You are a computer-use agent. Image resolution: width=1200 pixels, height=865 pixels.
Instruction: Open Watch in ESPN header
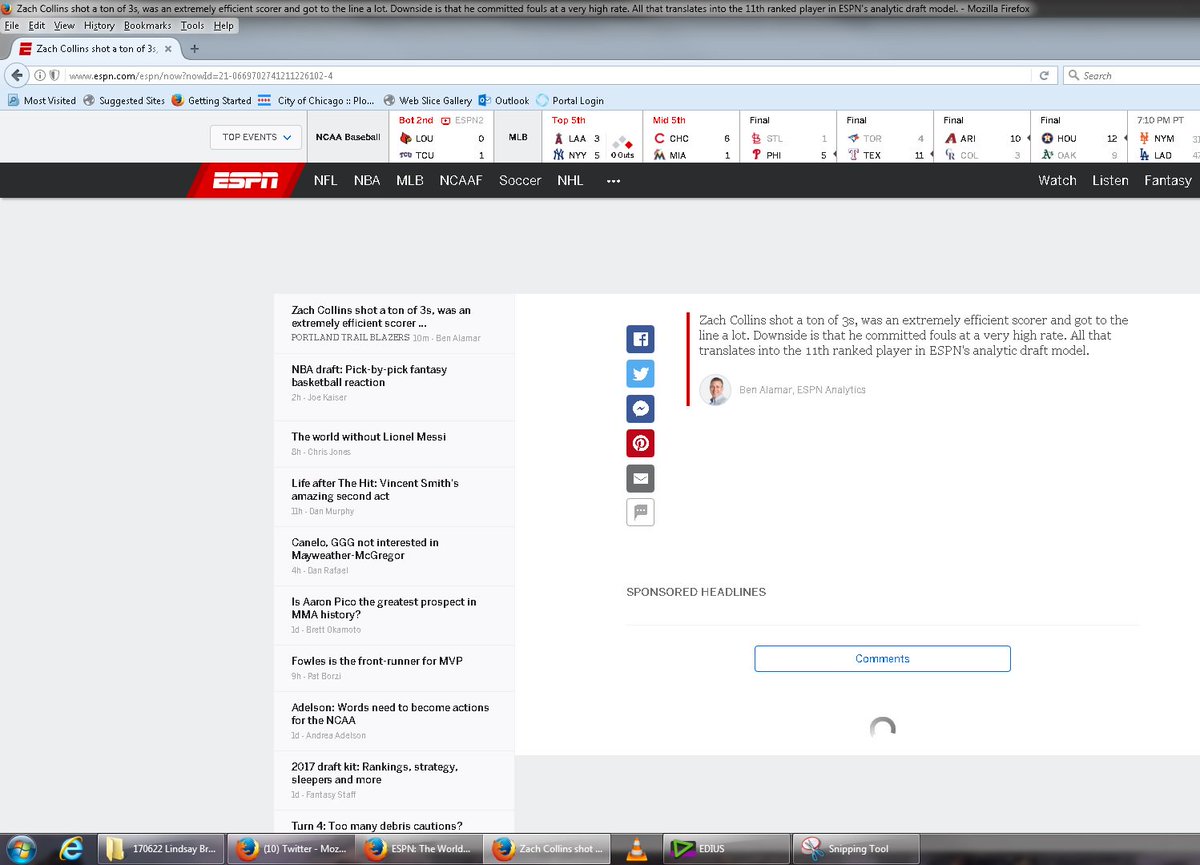pos(1057,181)
